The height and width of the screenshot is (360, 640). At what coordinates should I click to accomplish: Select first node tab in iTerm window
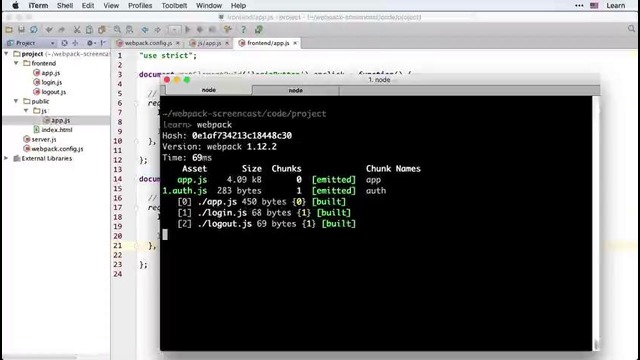[209, 90]
